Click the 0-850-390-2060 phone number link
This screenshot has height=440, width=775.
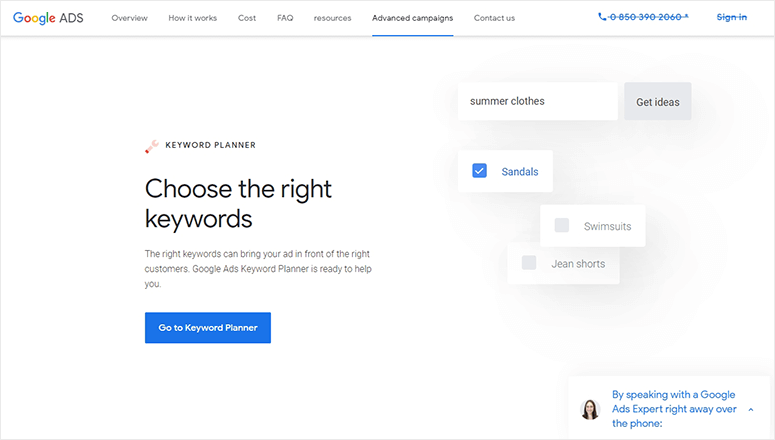(x=648, y=17)
